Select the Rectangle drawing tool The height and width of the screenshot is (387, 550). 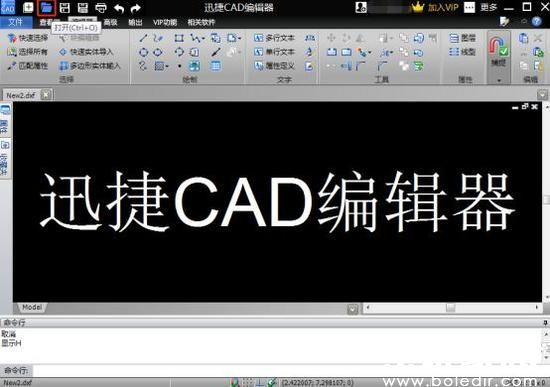tap(179, 38)
